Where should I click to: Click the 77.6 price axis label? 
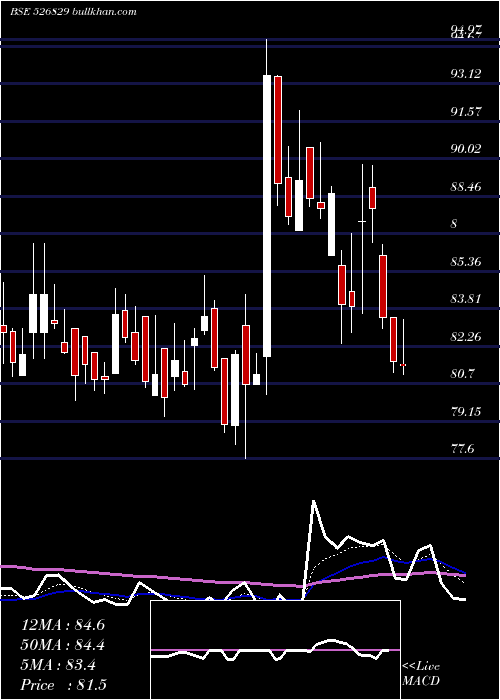(462, 449)
